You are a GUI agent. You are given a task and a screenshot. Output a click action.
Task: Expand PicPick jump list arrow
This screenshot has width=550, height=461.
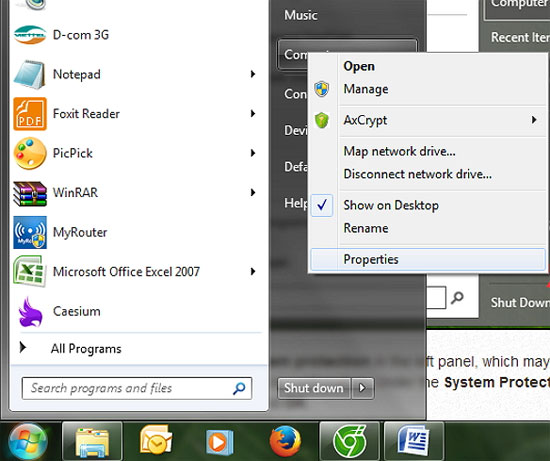click(x=253, y=153)
